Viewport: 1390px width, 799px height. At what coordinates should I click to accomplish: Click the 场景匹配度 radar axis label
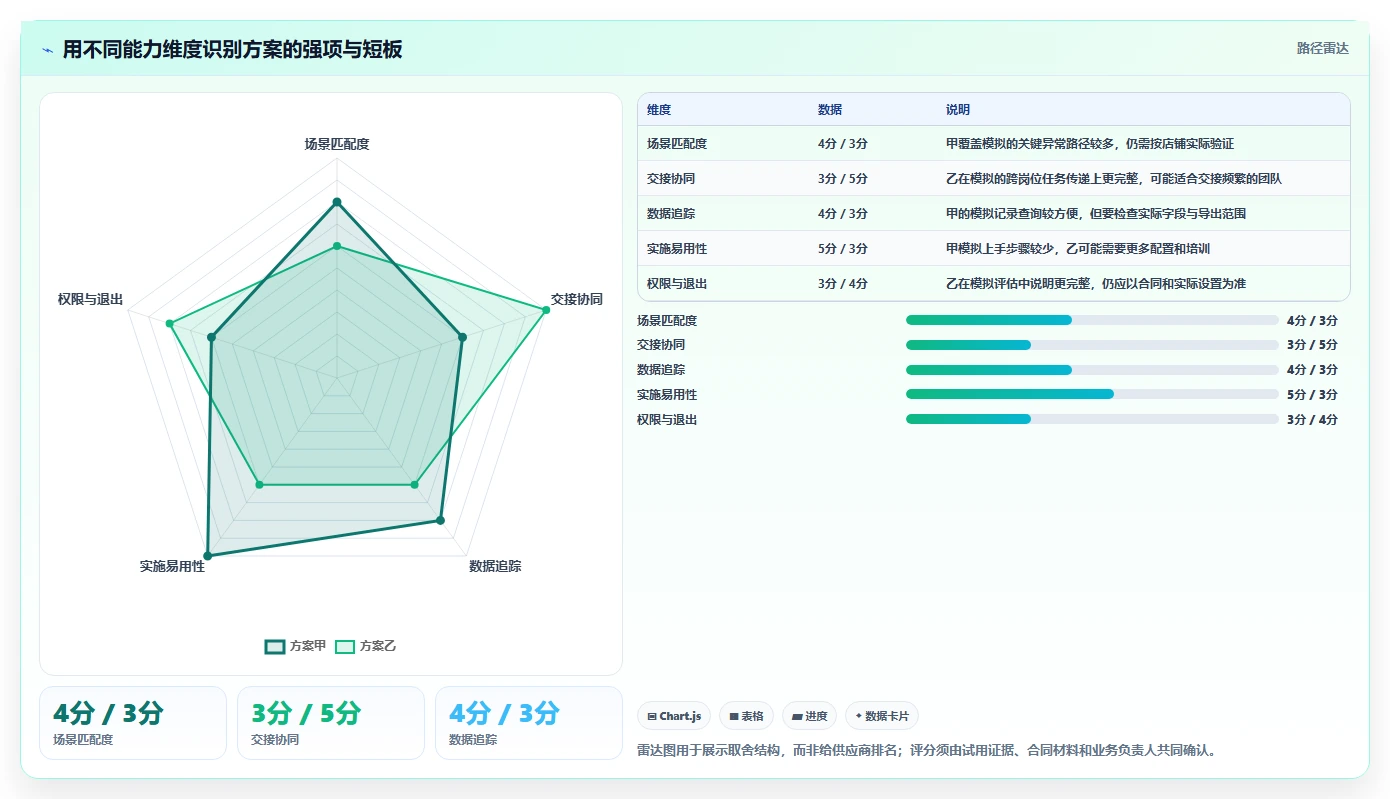click(337, 144)
